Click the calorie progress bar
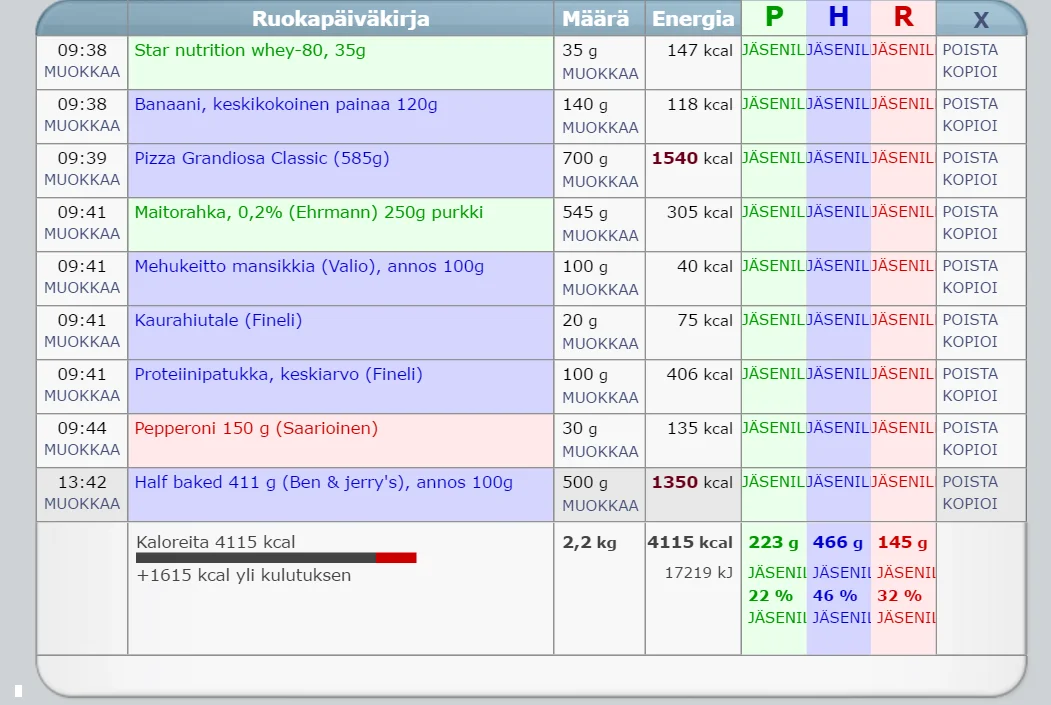The height and width of the screenshot is (705, 1051). coord(276,558)
